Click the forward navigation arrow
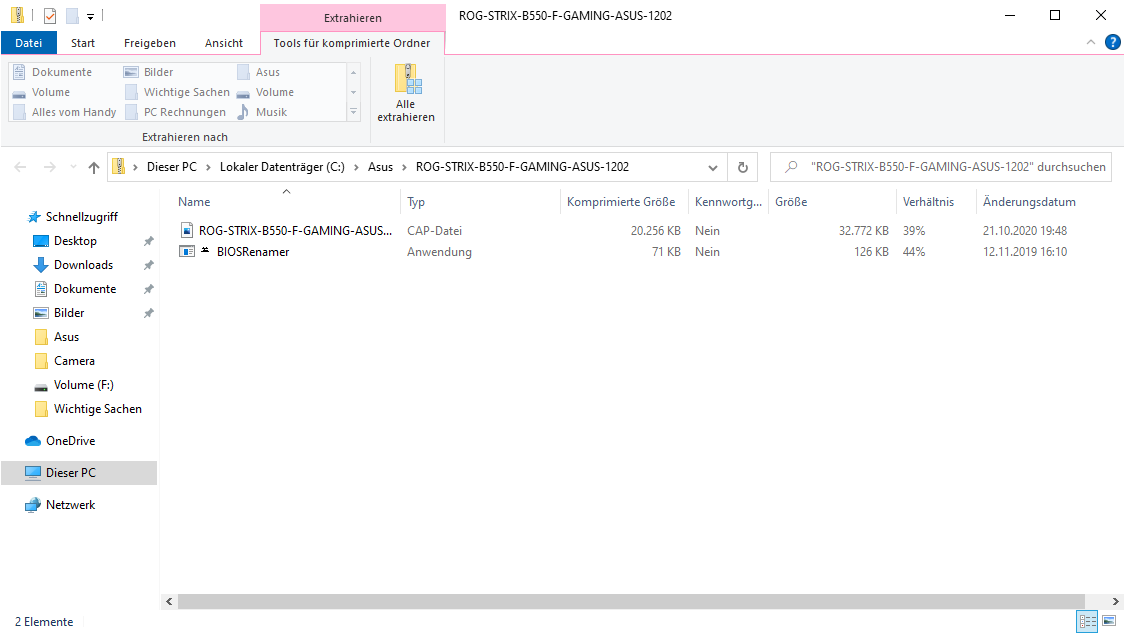The width and height of the screenshot is (1125, 634). (x=50, y=167)
